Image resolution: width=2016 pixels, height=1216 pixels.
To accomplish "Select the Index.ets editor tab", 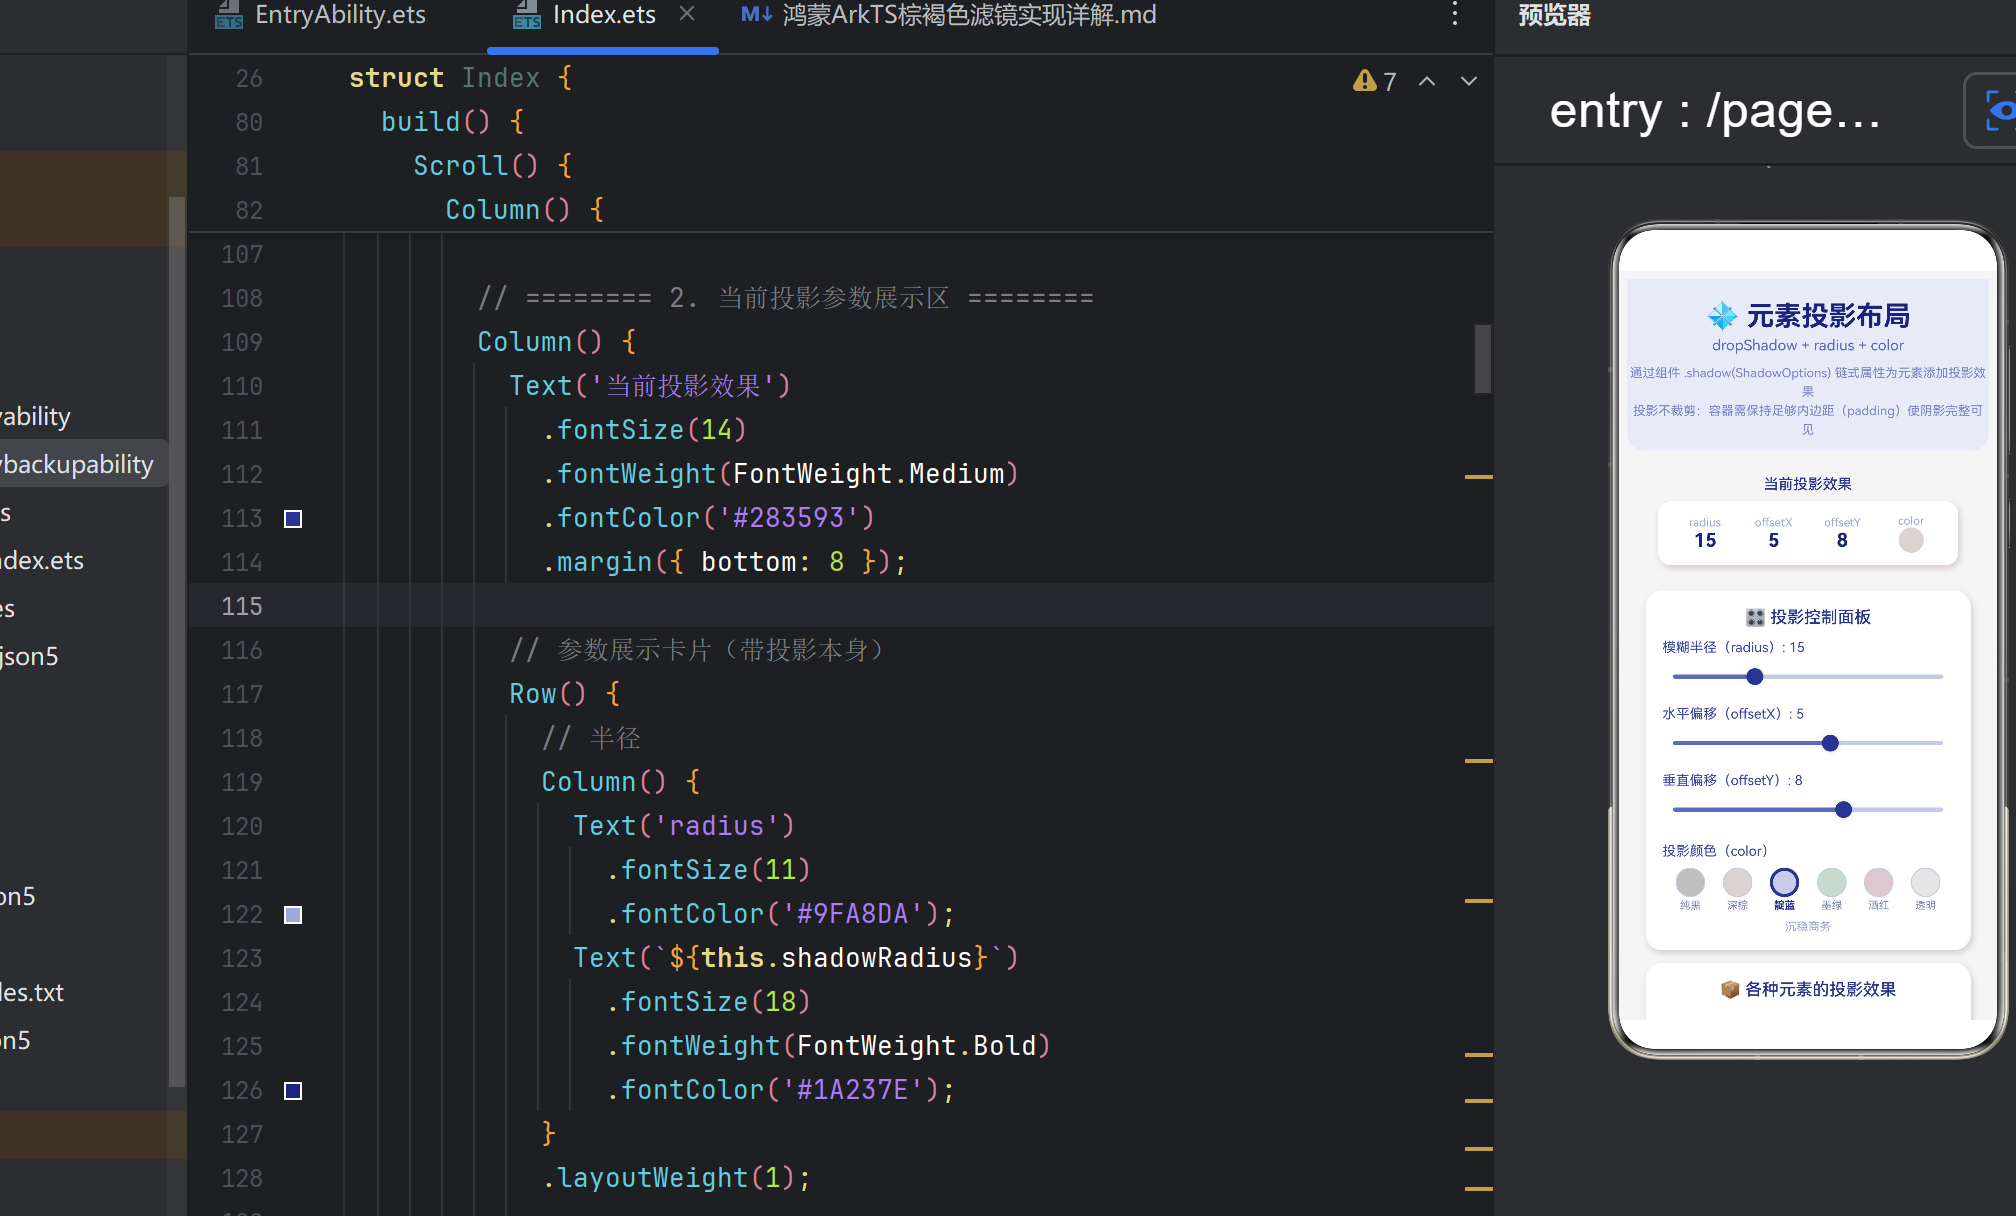I will (x=603, y=15).
